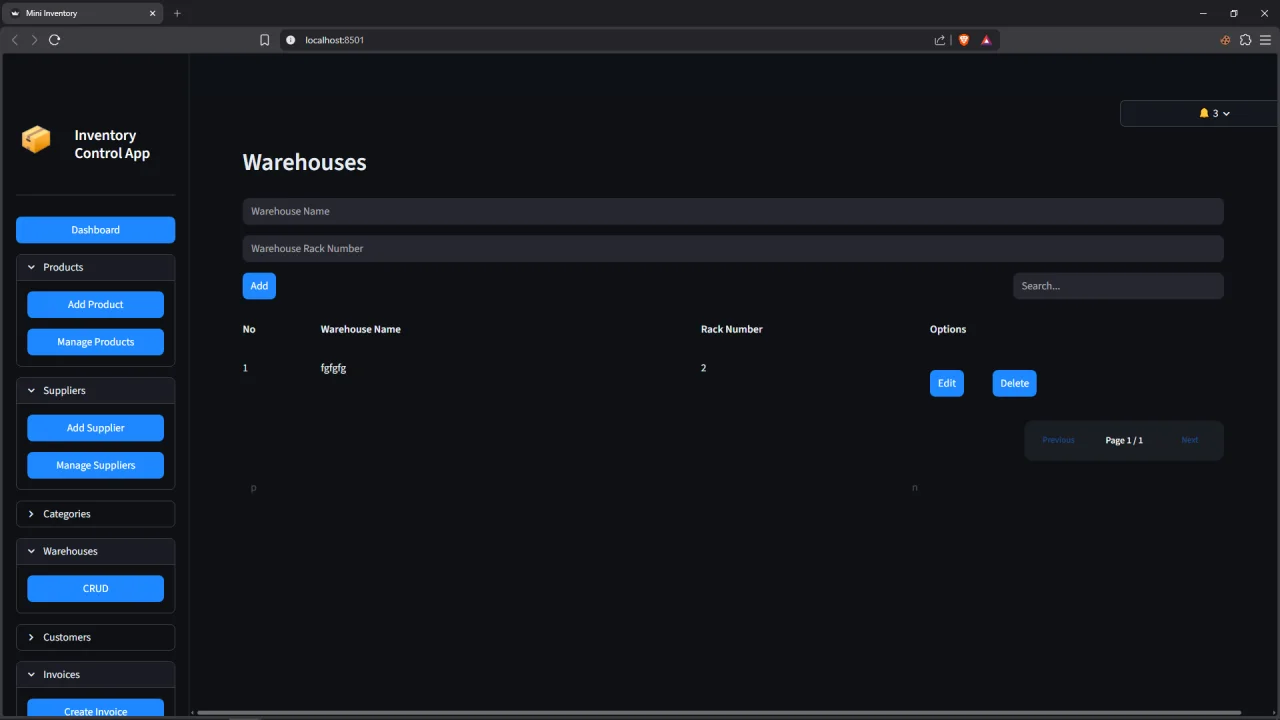Collapse the Suppliers sidebar section
This screenshot has width=1280, height=720.
[95, 390]
